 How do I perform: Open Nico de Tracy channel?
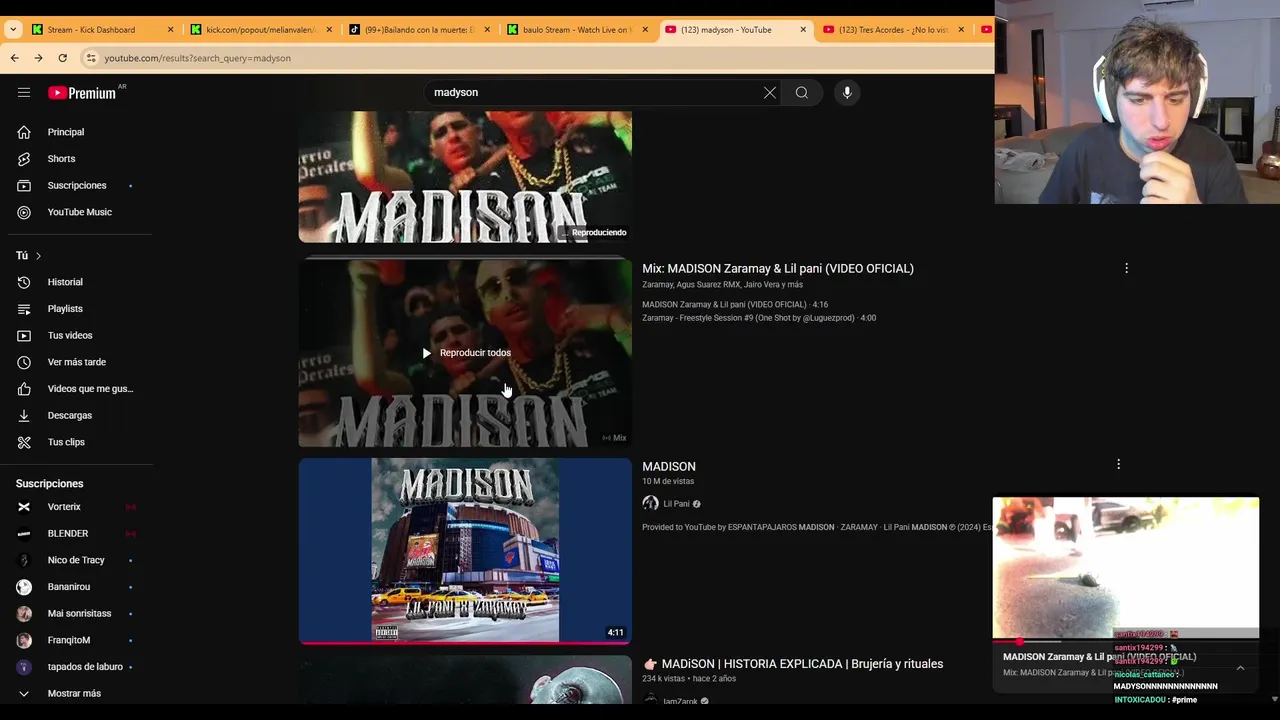click(x=76, y=560)
